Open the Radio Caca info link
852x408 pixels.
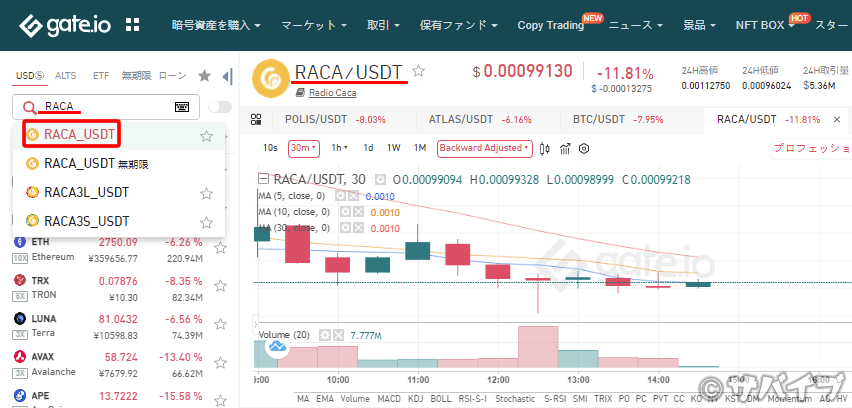pos(333,93)
